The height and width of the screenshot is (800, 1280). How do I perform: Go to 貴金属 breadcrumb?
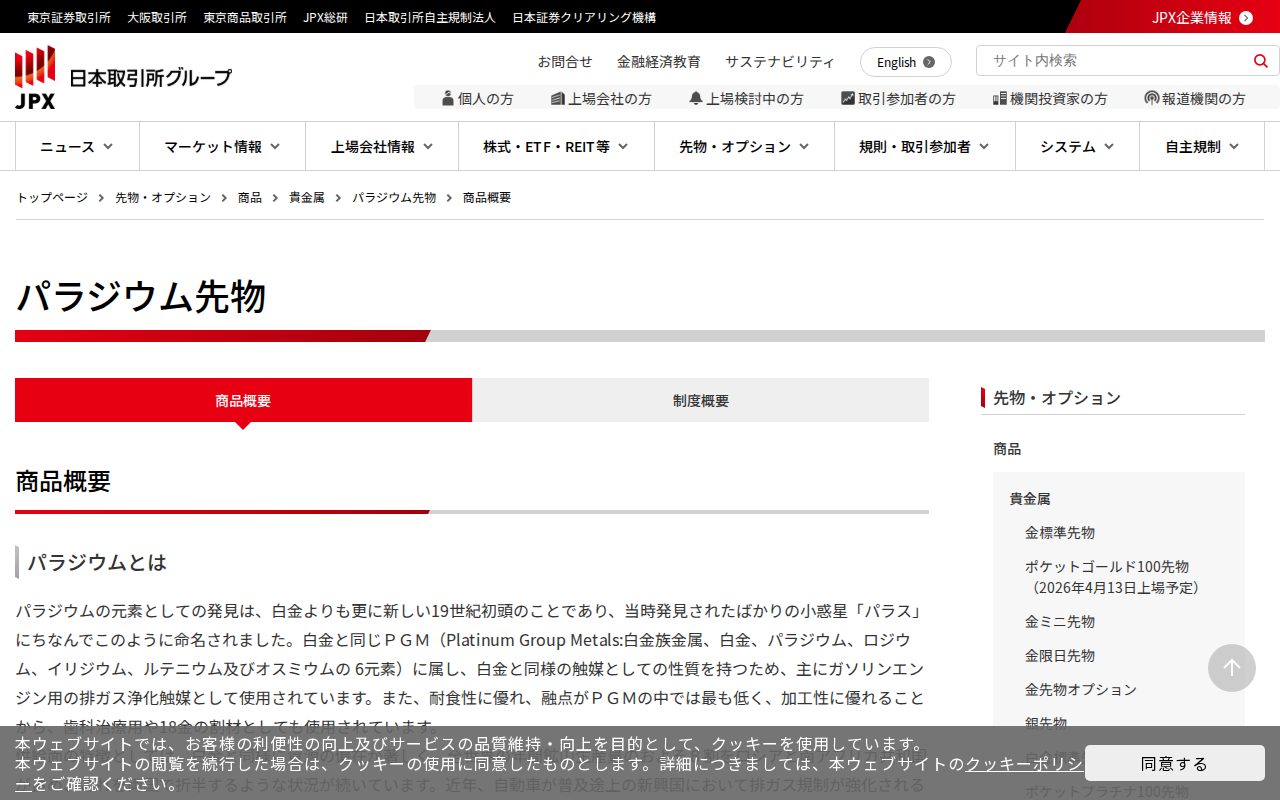(x=307, y=197)
